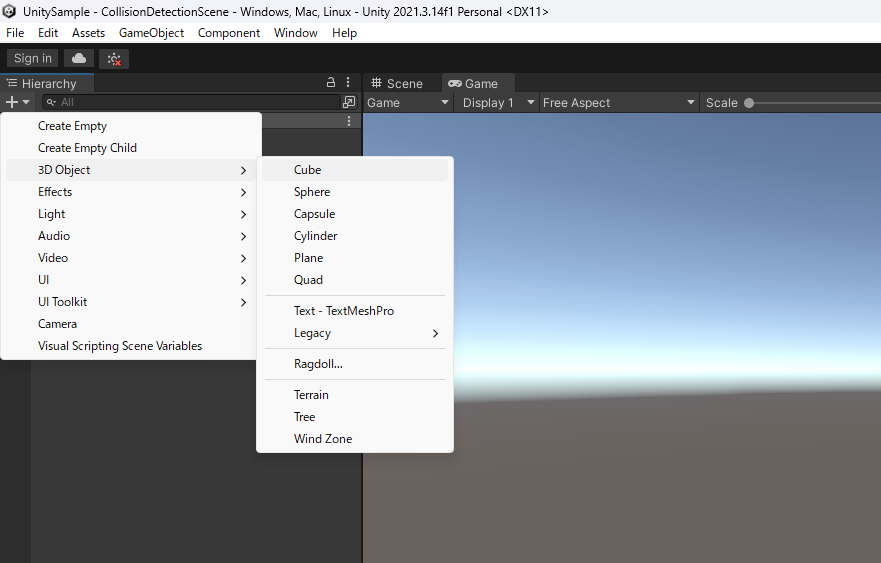Screen dimensions: 881x563
Task: Click the Scale slider handle
Action: [x=749, y=103]
